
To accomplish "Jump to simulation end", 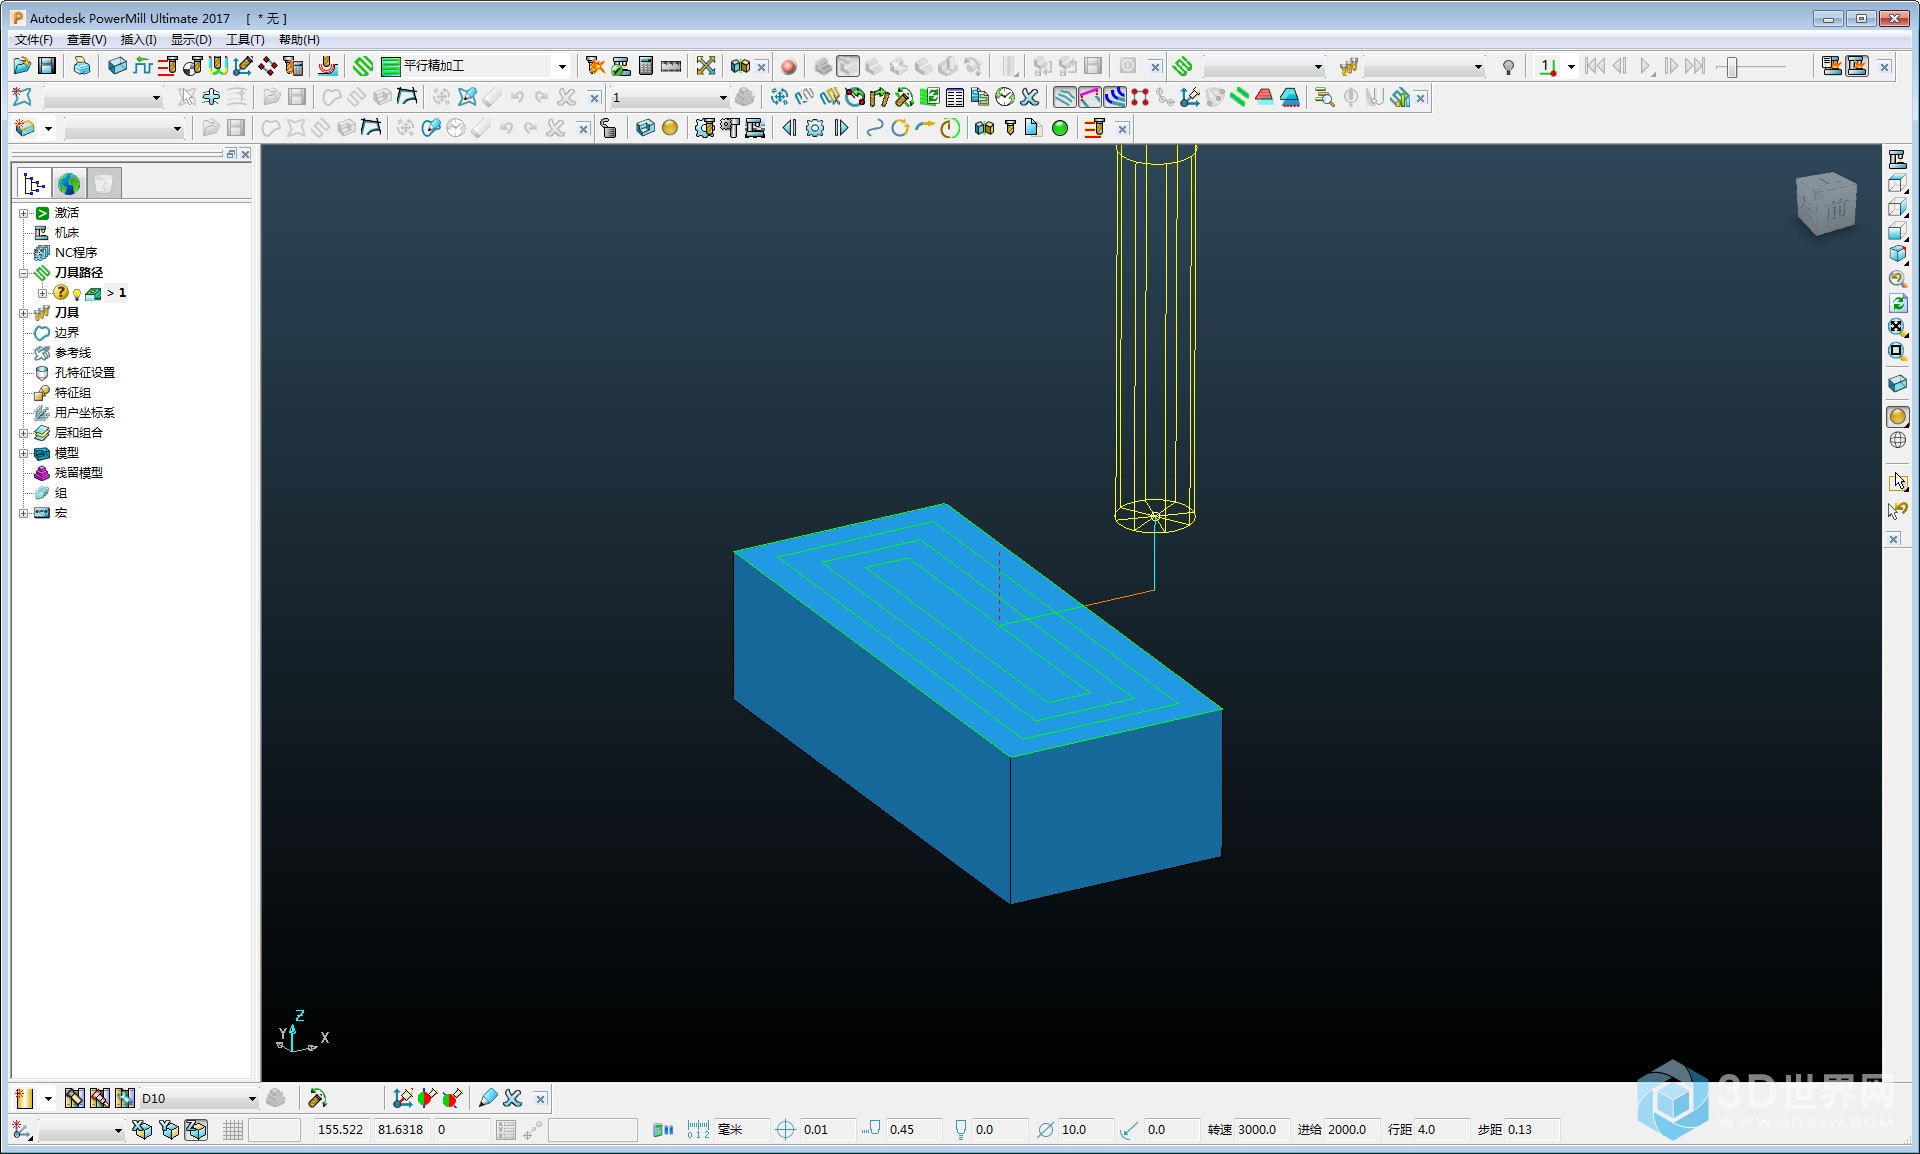I will pyautogui.click(x=1695, y=67).
